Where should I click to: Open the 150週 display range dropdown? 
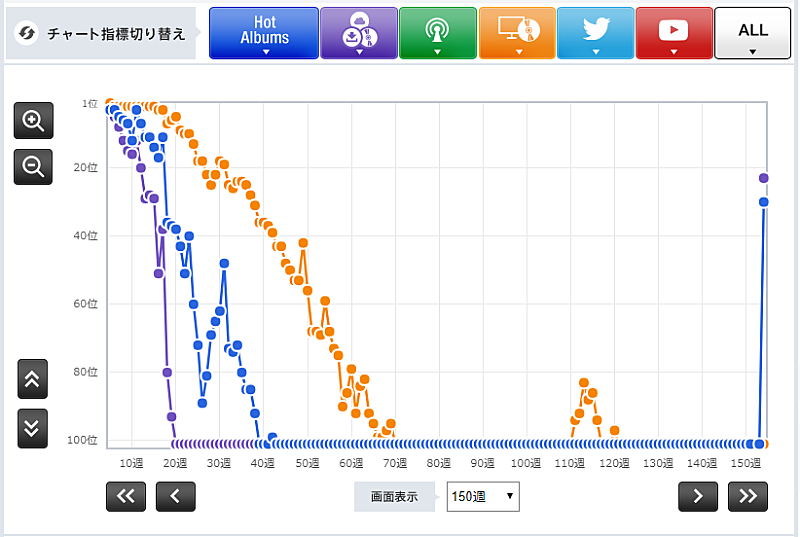(483, 495)
